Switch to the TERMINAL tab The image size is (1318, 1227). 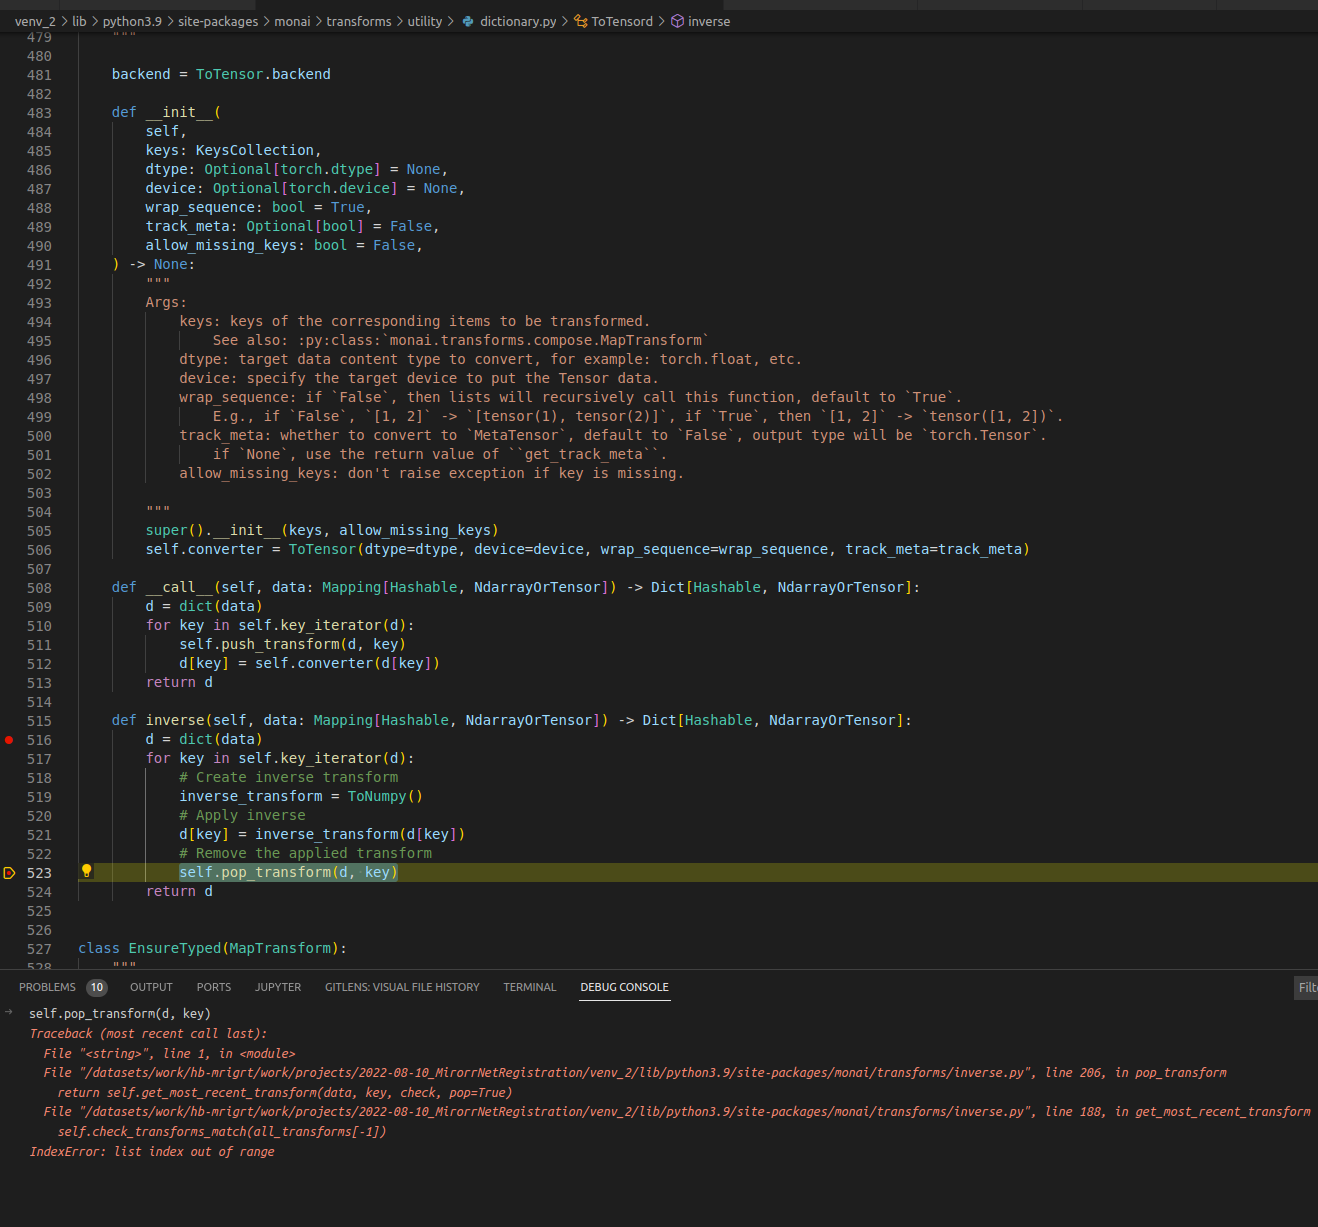coord(529,987)
